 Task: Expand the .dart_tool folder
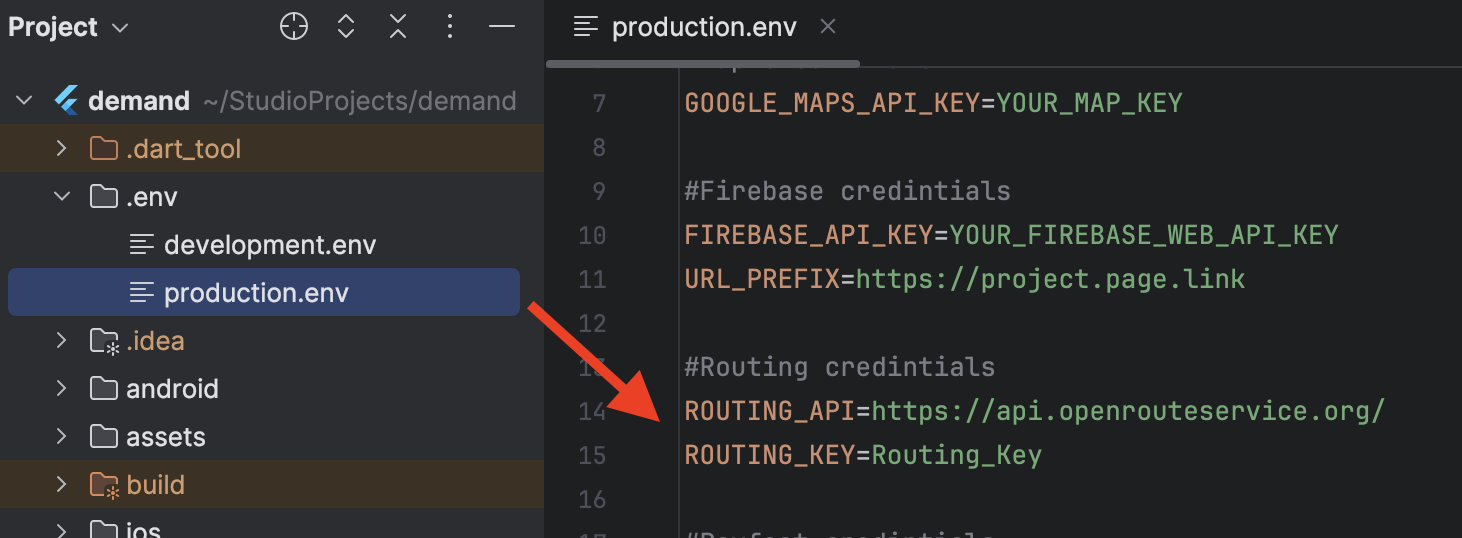click(61, 149)
